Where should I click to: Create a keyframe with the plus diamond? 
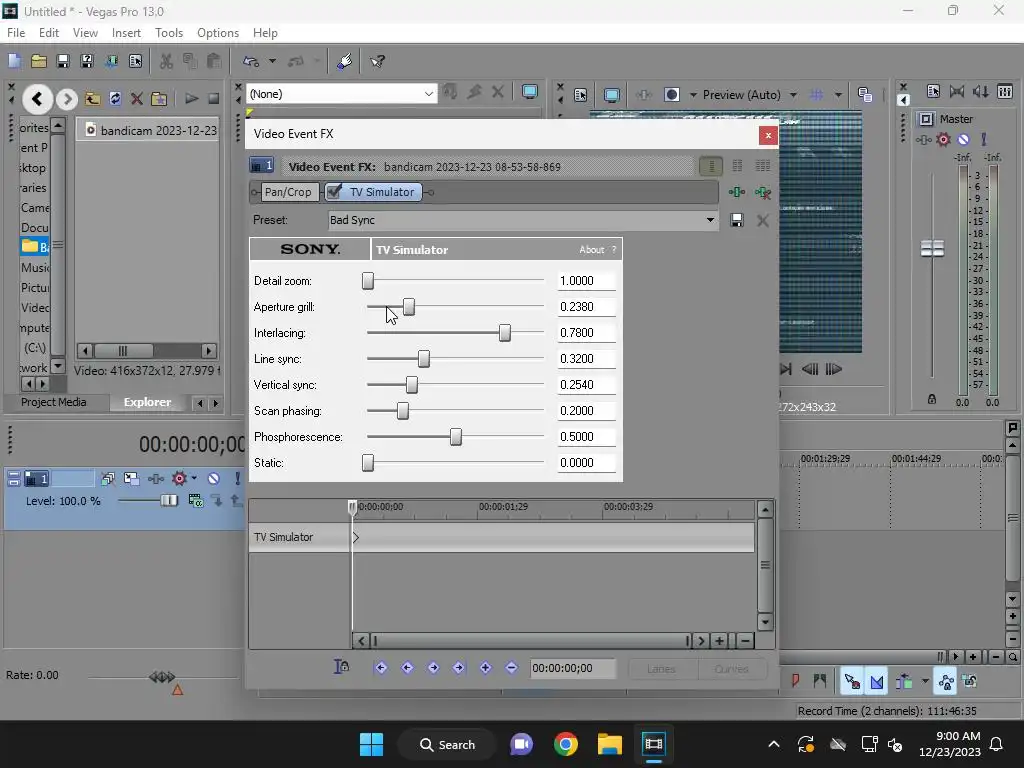click(485, 667)
